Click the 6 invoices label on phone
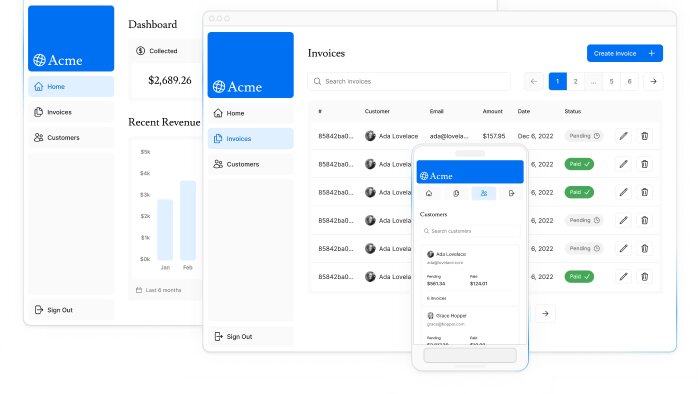The height and width of the screenshot is (394, 700). (436, 298)
